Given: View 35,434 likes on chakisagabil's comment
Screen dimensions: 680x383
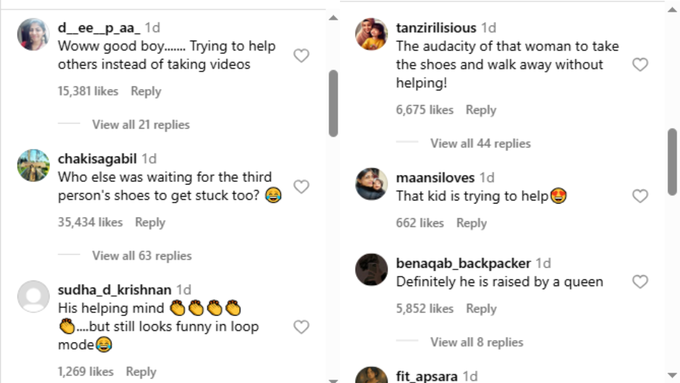Looking at the screenshot, I should [x=90, y=223].
